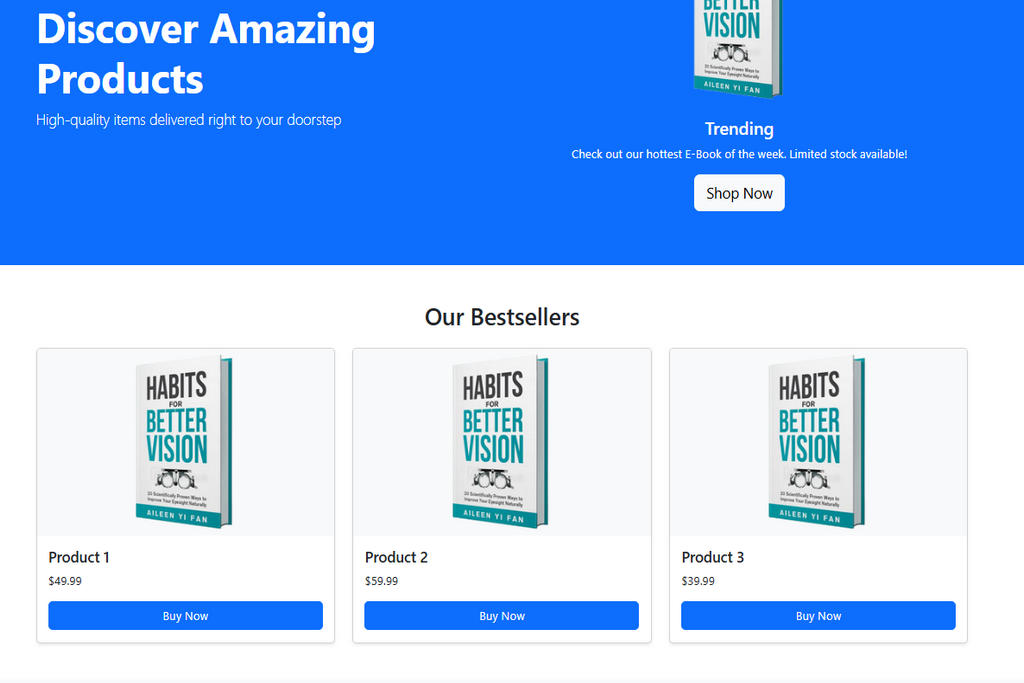Purchase Product 3 via Buy Now
This screenshot has height=683, width=1024.
[818, 616]
